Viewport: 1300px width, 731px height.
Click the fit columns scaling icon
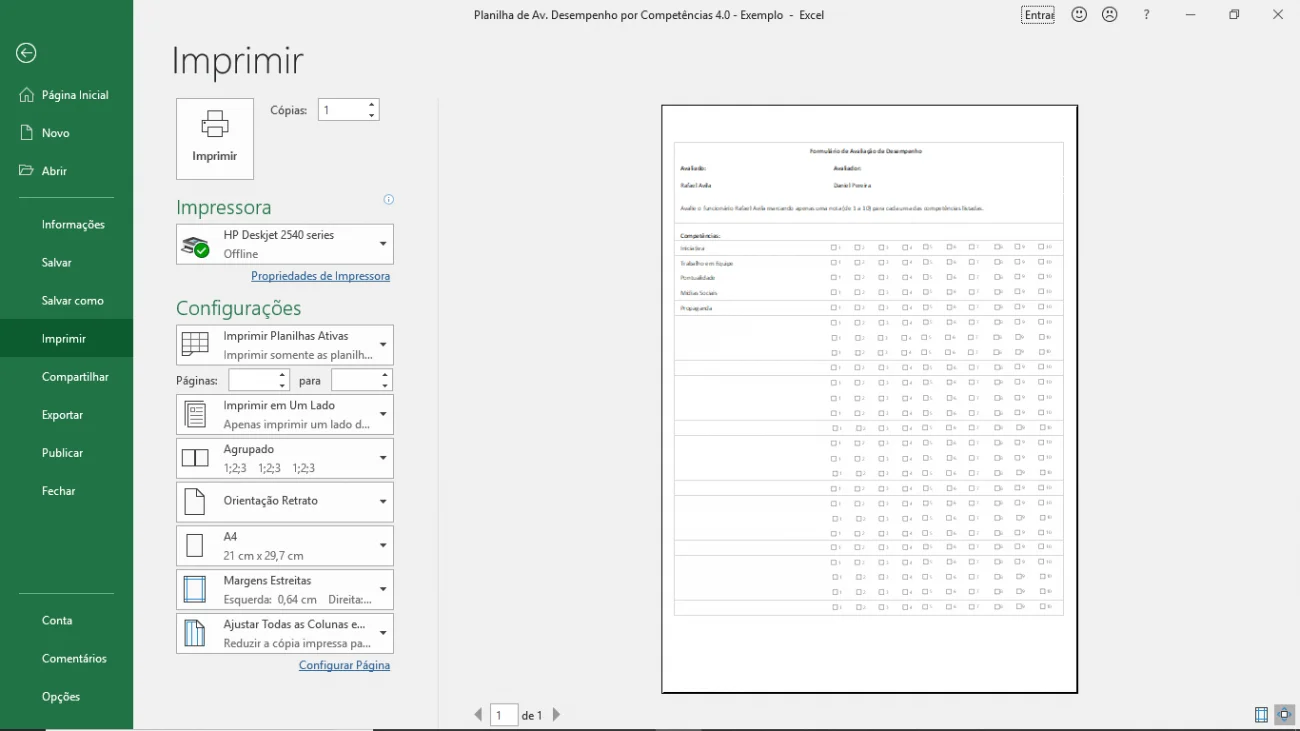click(195, 634)
